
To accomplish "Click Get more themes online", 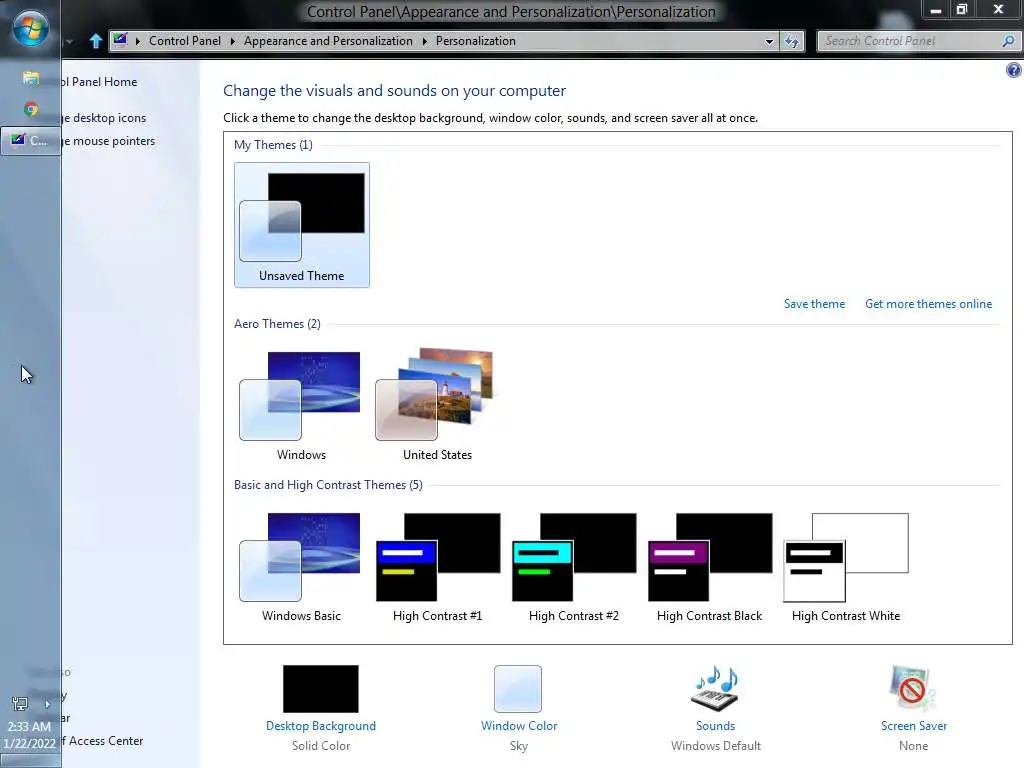I will coord(928,304).
